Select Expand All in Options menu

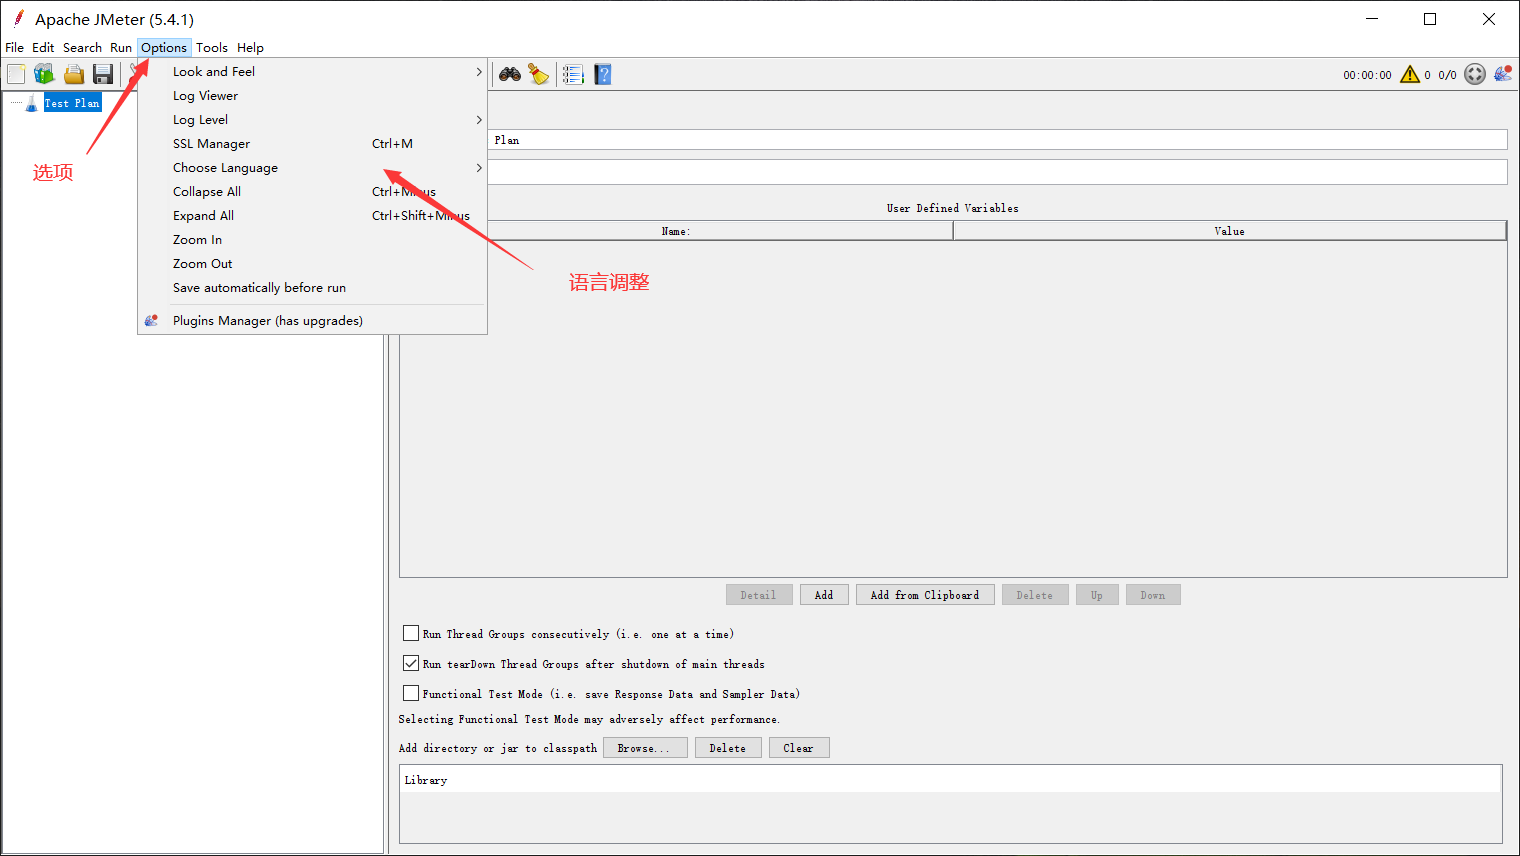(x=312, y=216)
